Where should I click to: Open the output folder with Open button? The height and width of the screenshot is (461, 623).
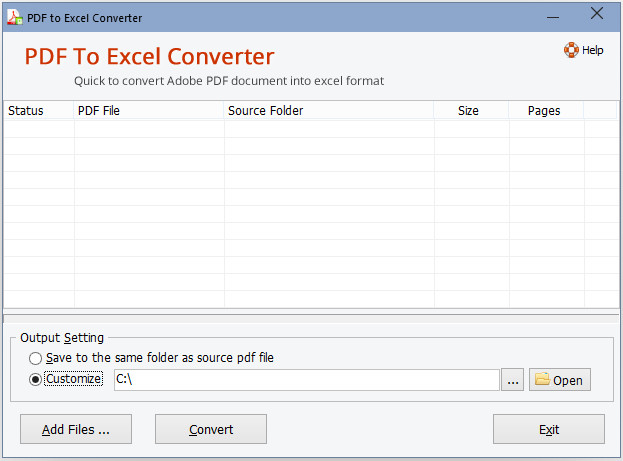pyautogui.click(x=559, y=380)
